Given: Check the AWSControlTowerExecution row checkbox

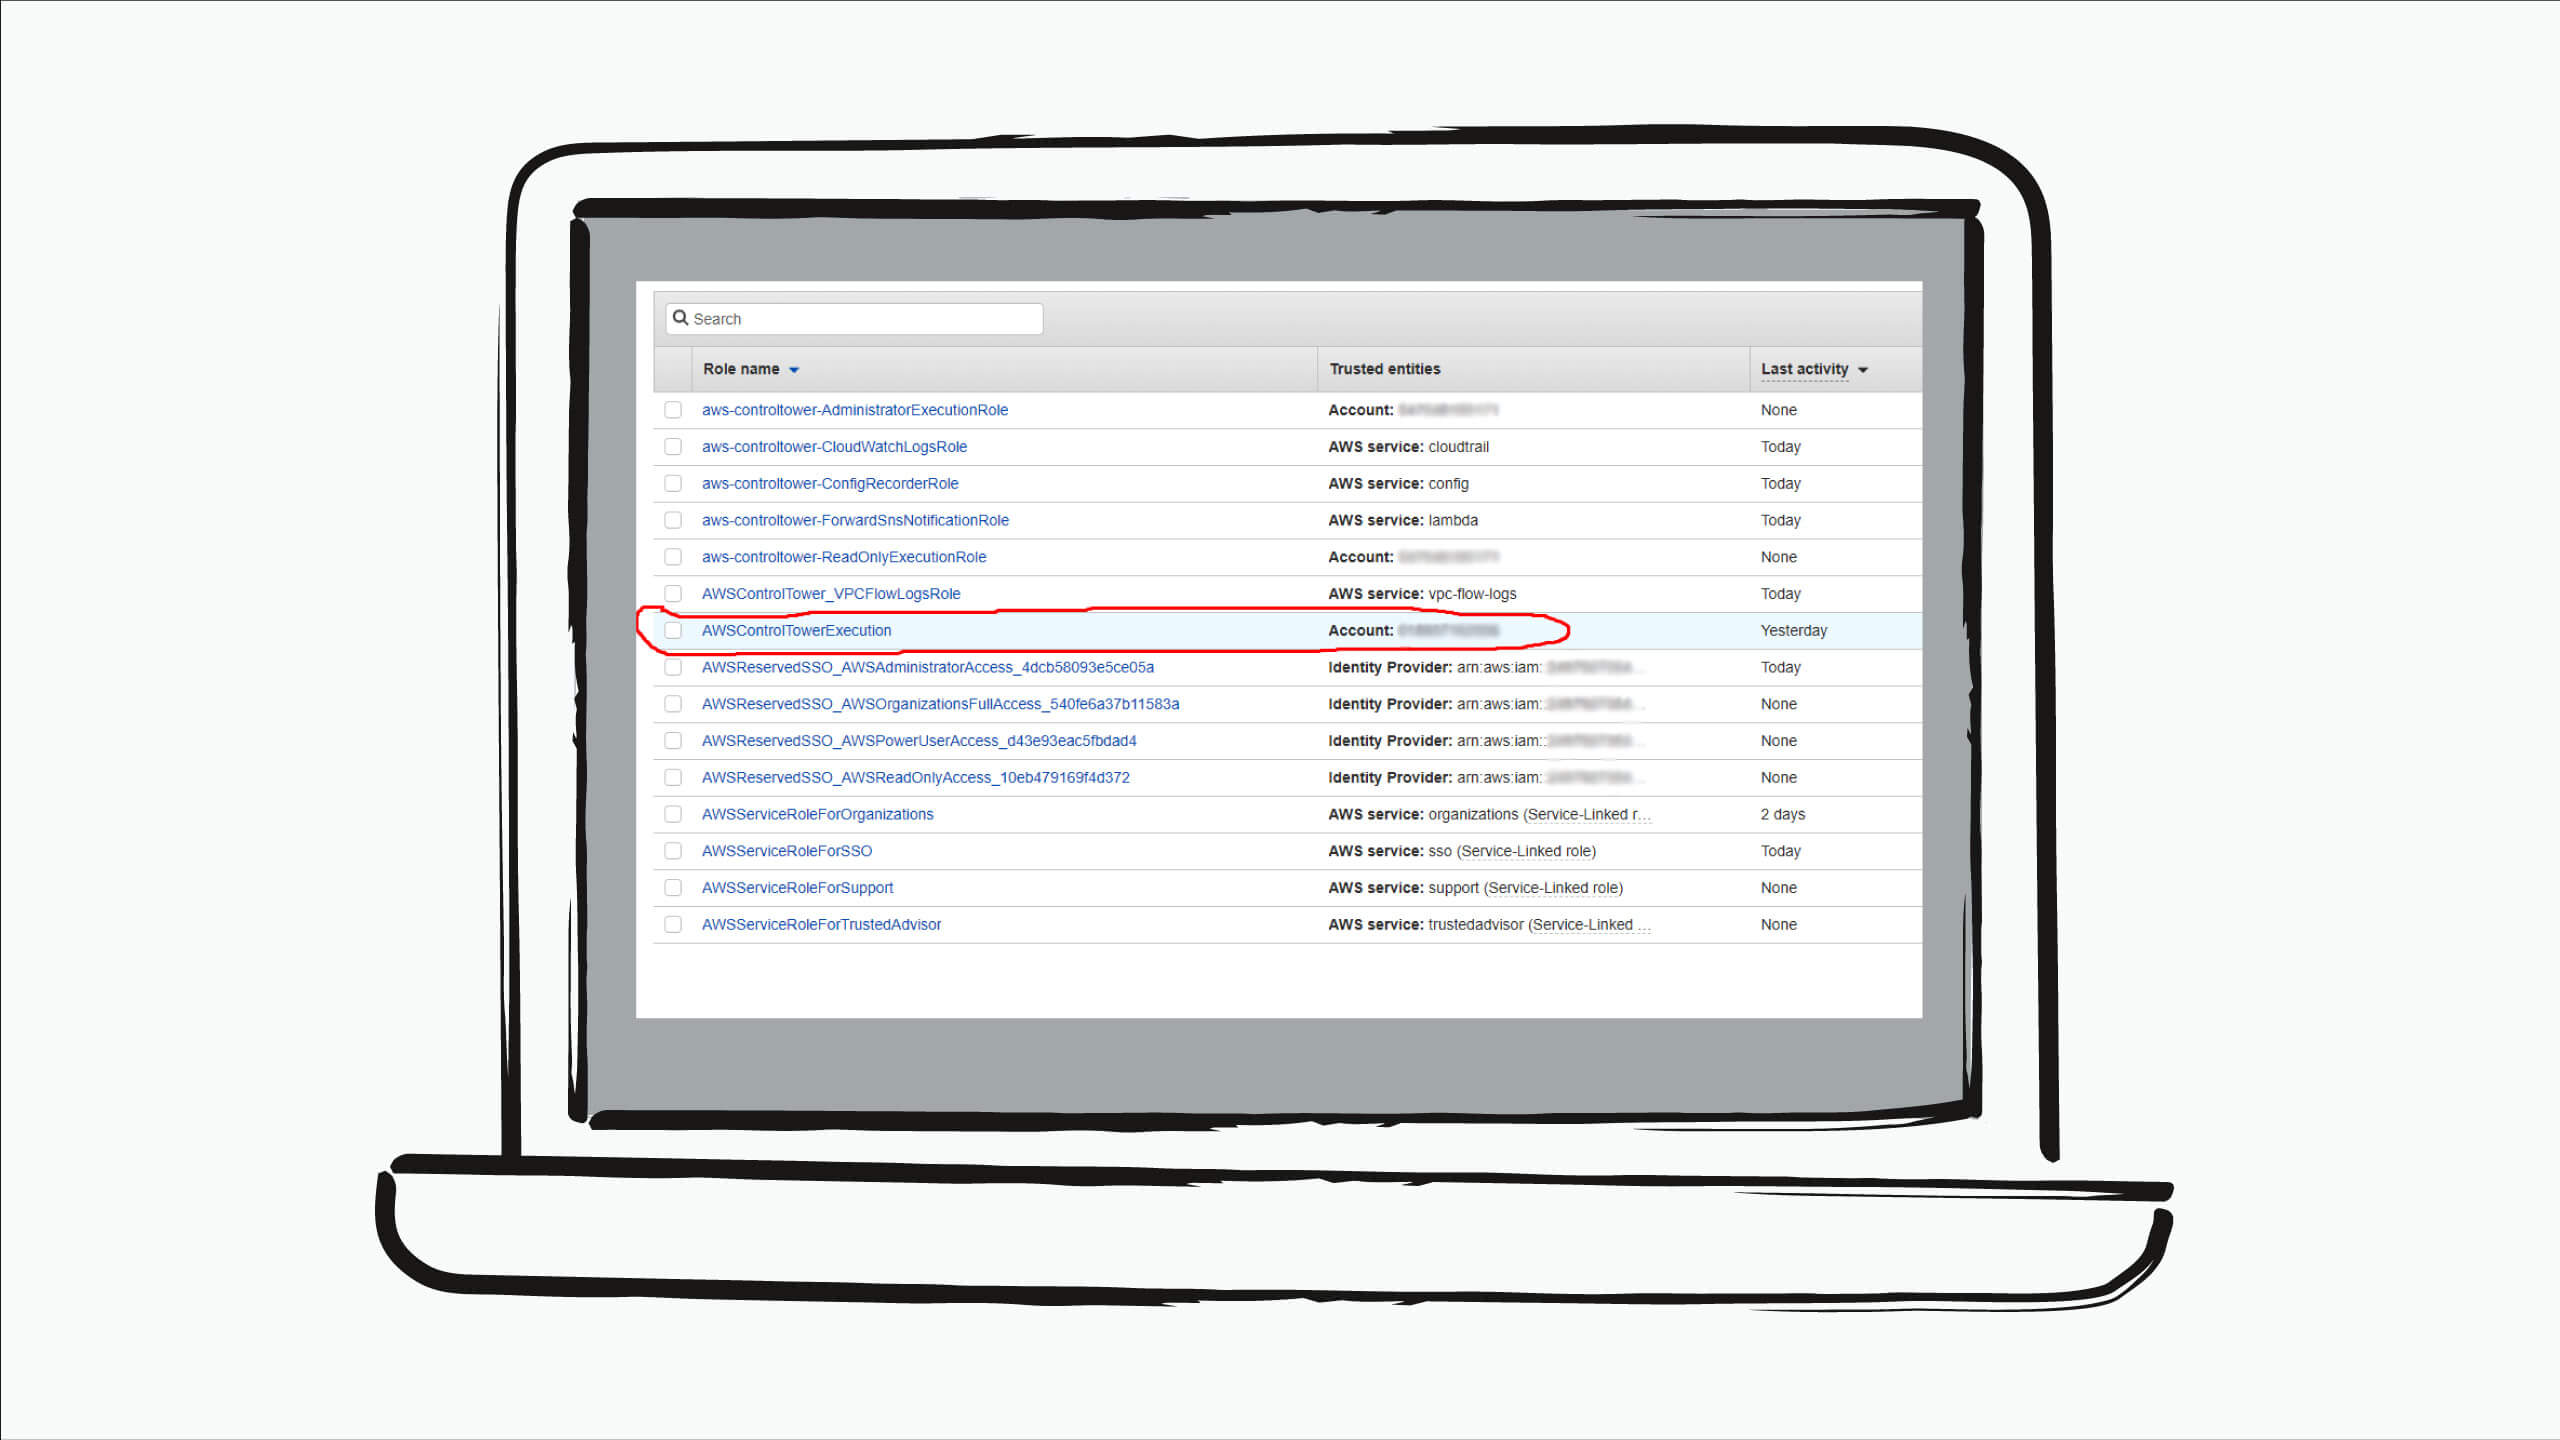Looking at the screenshot, I should (x=673, y=630).
